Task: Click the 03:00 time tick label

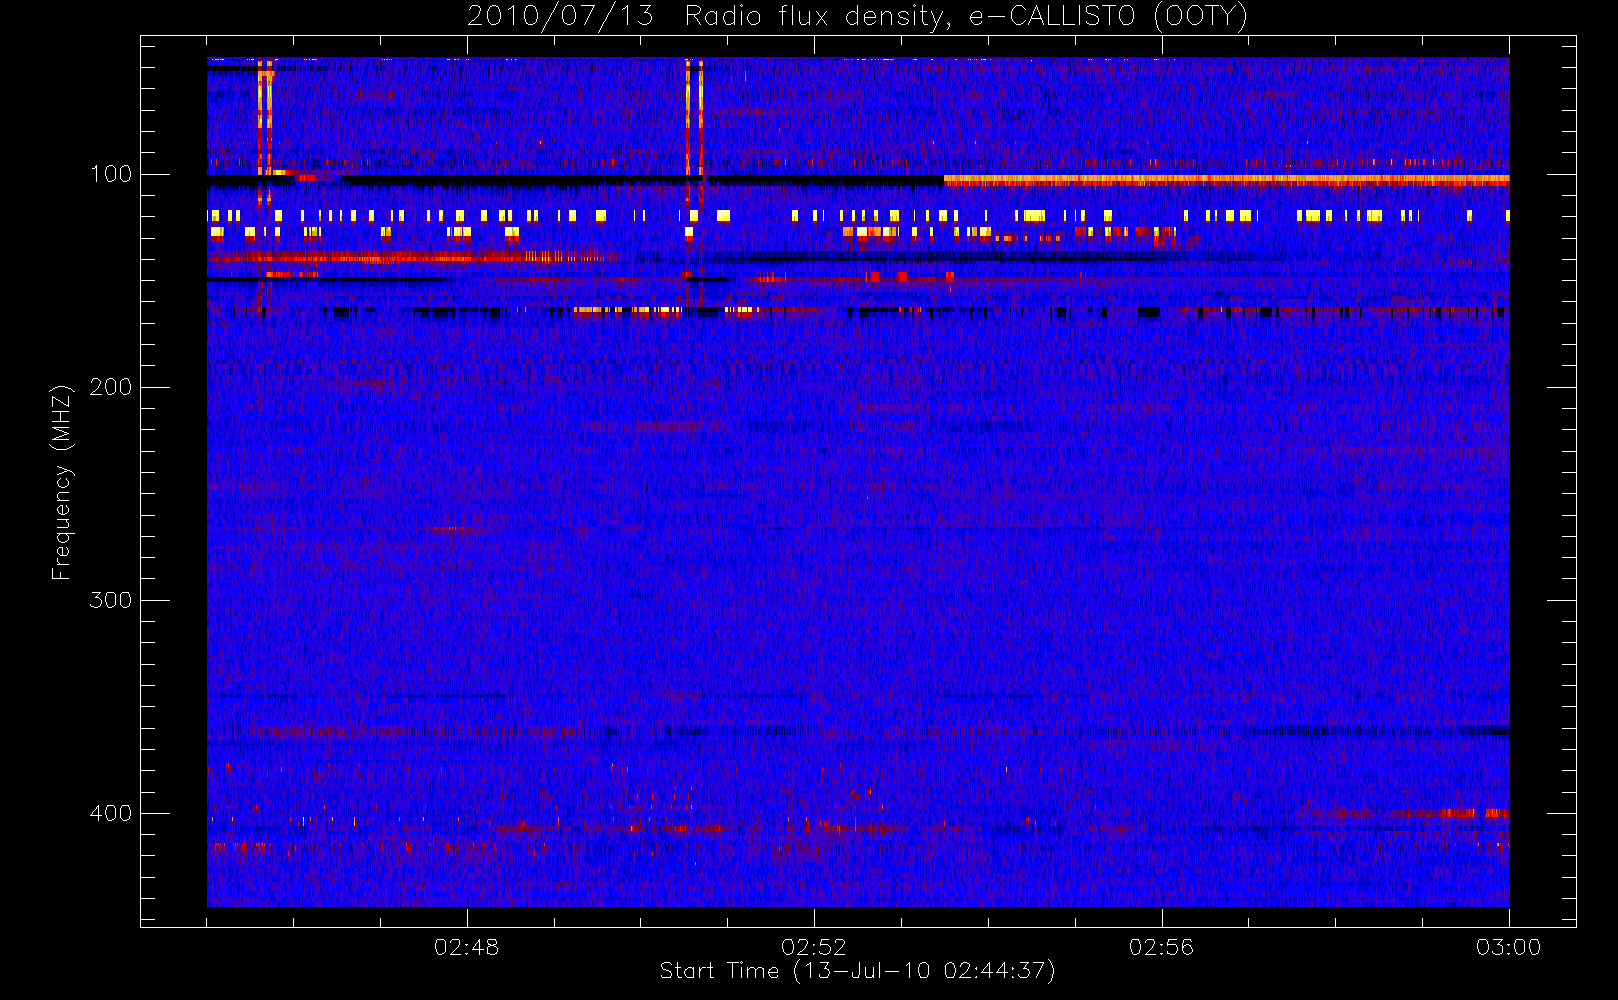Action: 1508,947
